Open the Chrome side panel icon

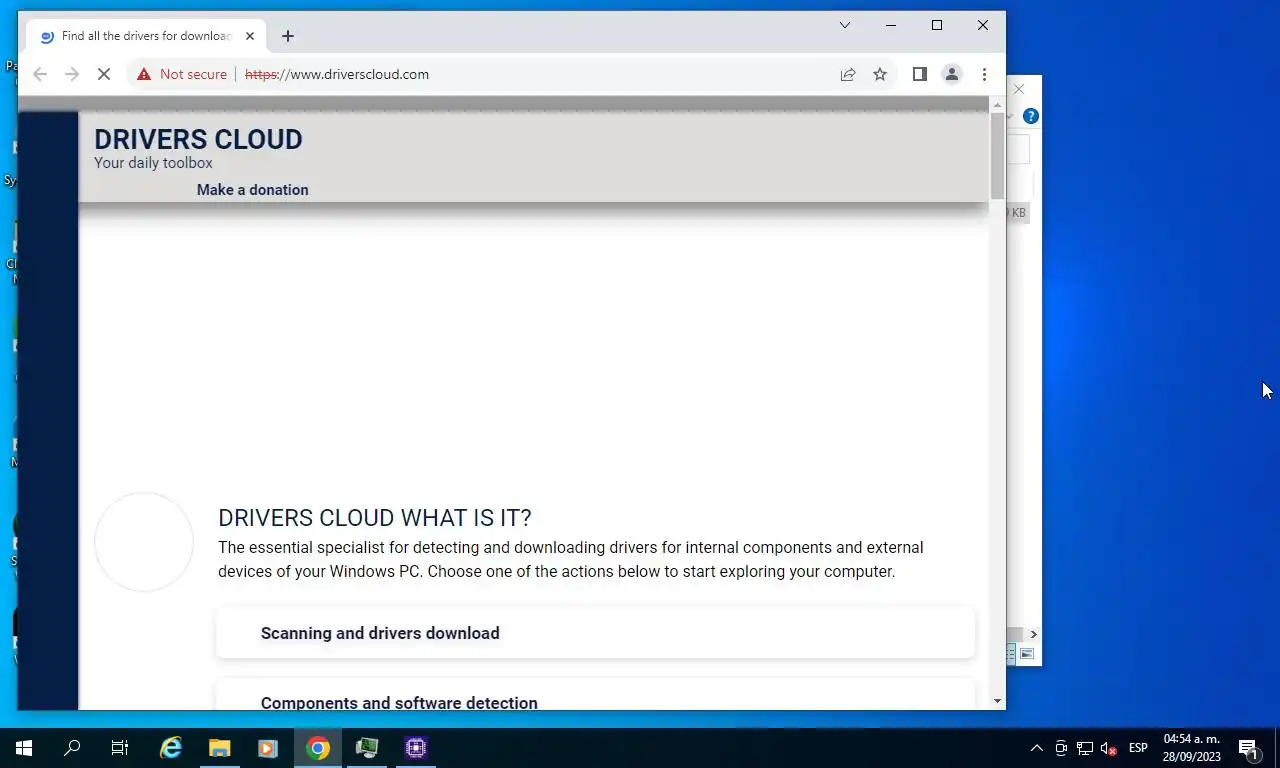920,74
